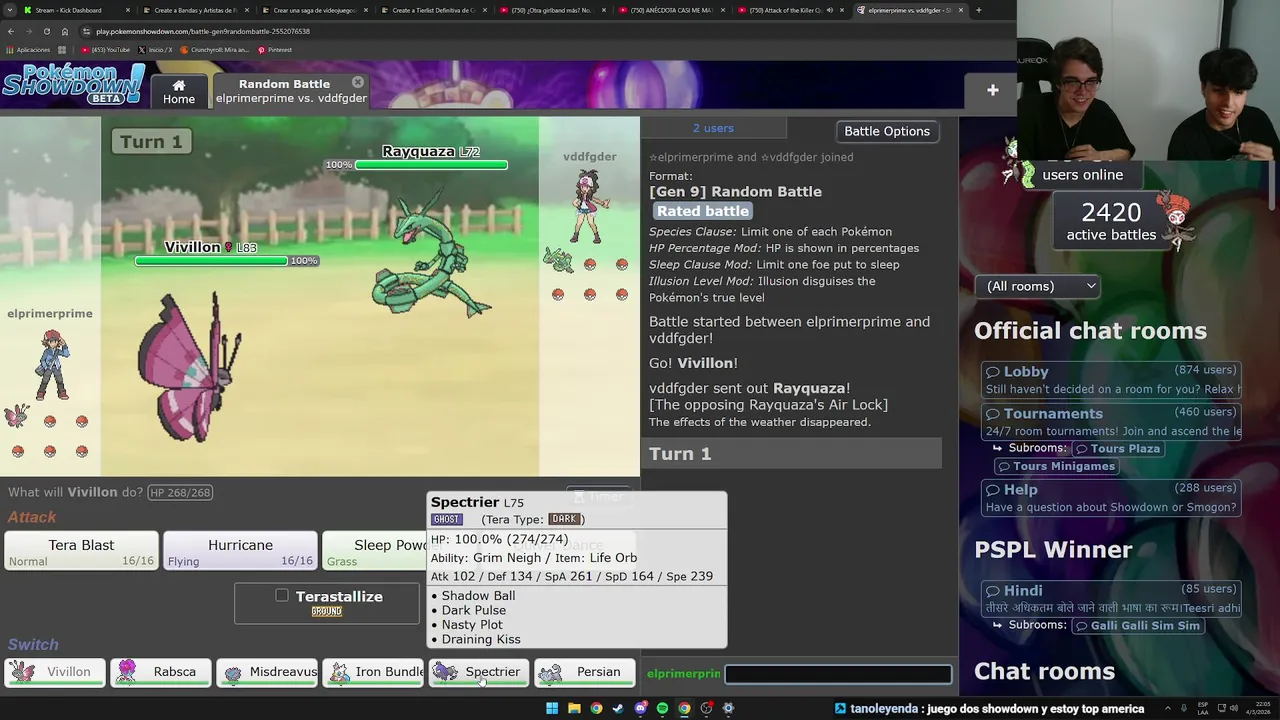Open the Pinterest bookmark
Screen dimensions: 1280x720
coord(275,50)
